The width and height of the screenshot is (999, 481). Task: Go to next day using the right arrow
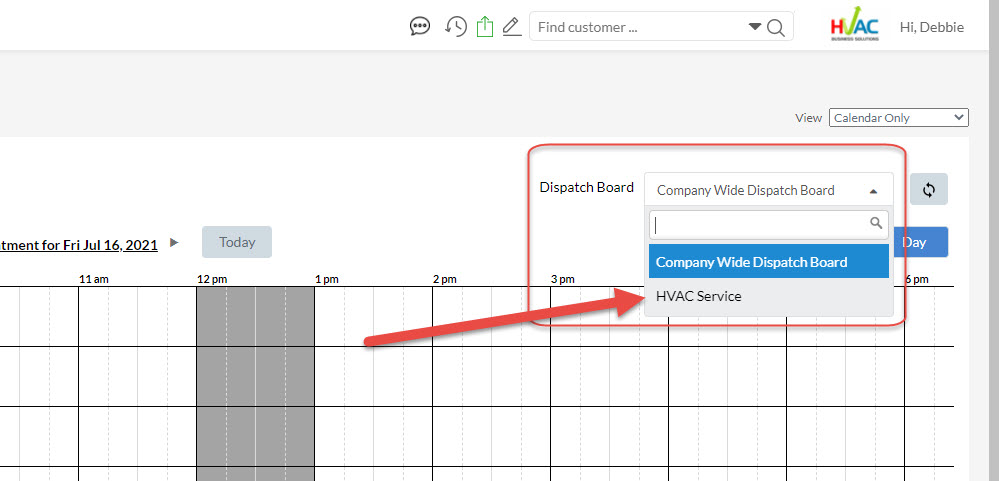[x=174, y=242]
